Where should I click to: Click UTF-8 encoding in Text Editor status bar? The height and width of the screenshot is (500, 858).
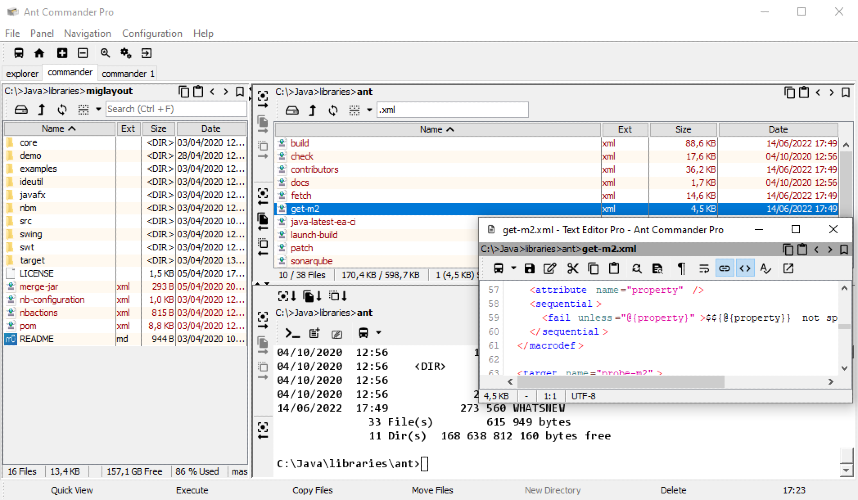(583, 396)
